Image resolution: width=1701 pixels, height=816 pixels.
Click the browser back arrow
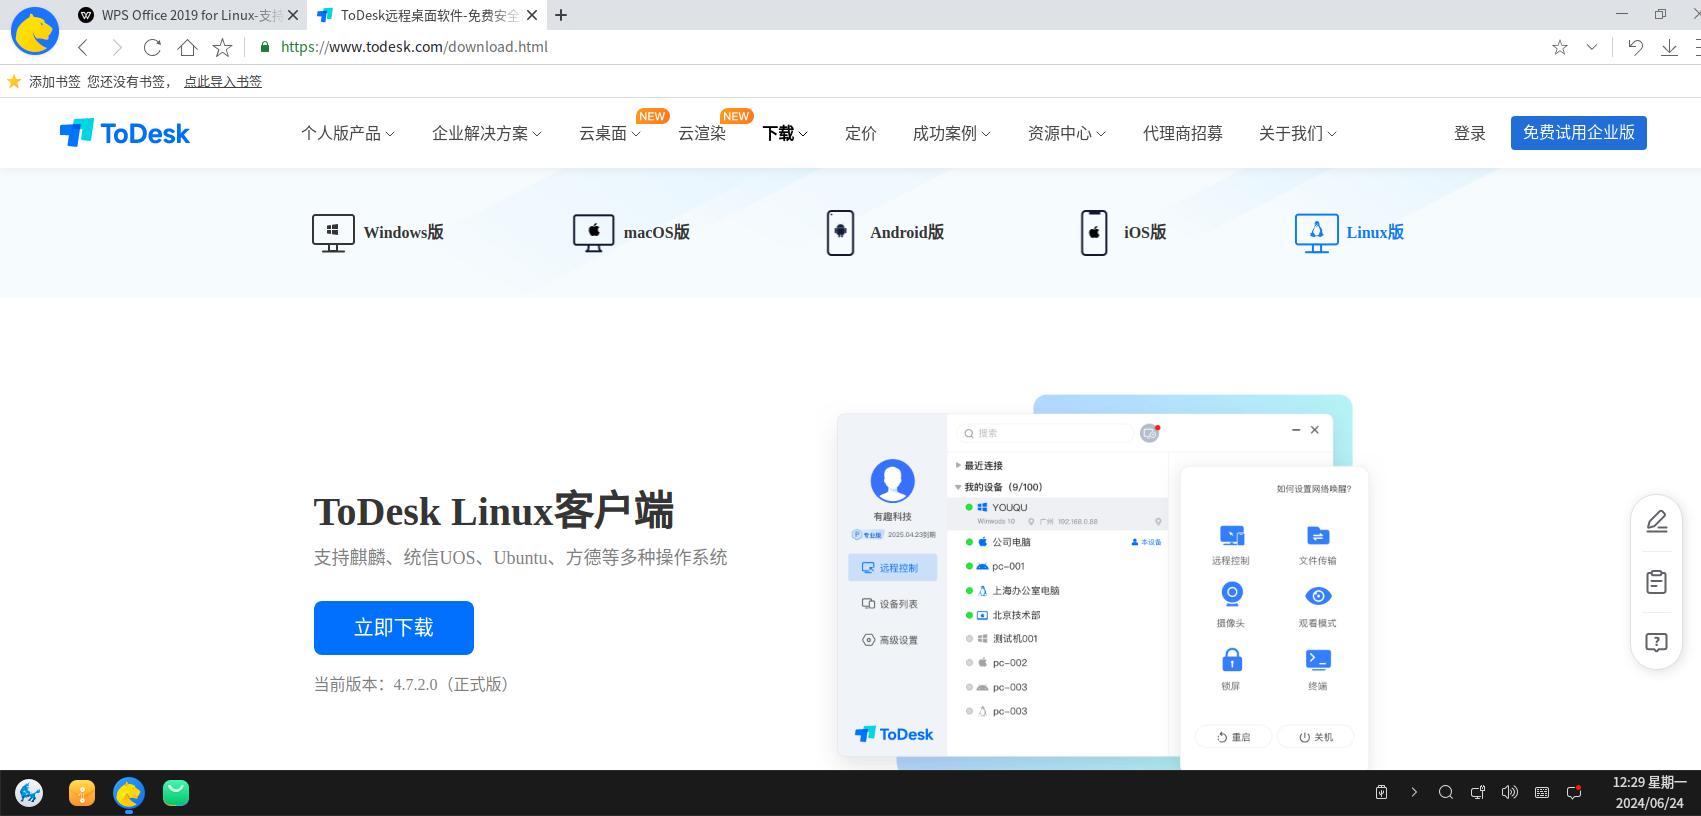[x=83, y=47]
